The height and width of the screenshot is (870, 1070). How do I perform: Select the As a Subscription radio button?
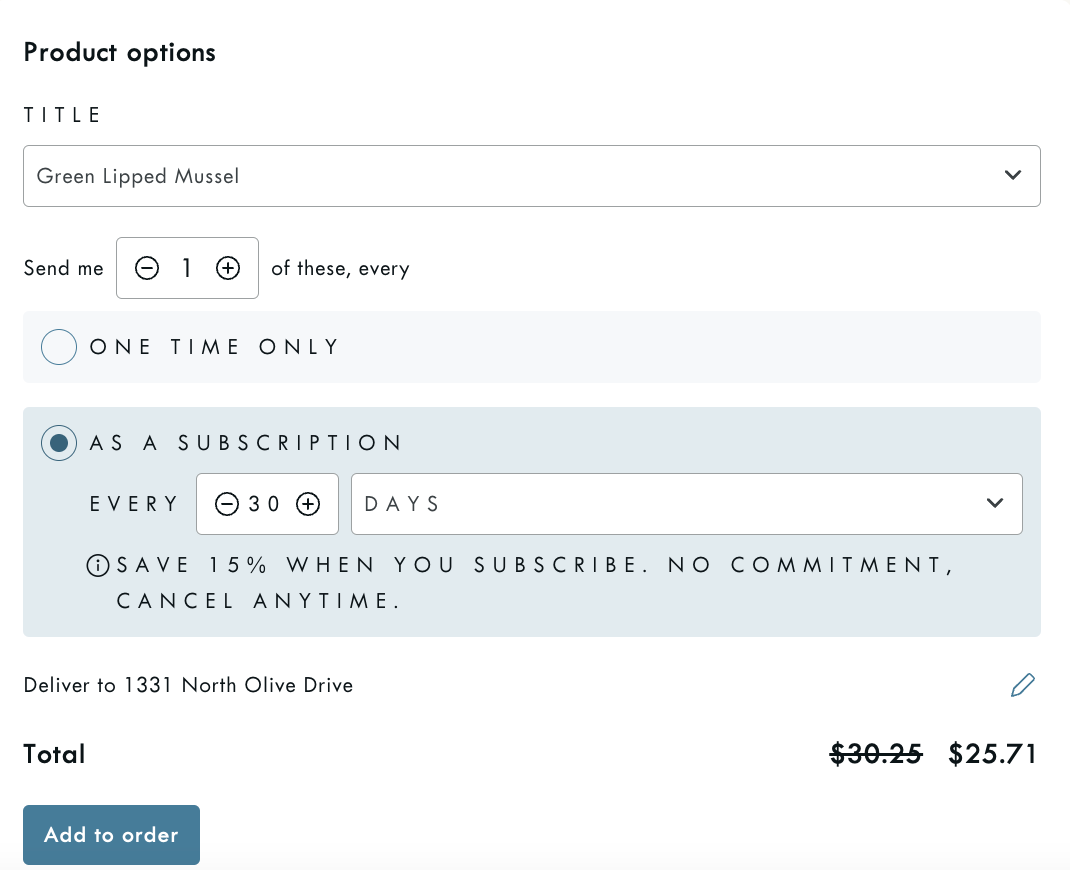[x=59, y=443]
